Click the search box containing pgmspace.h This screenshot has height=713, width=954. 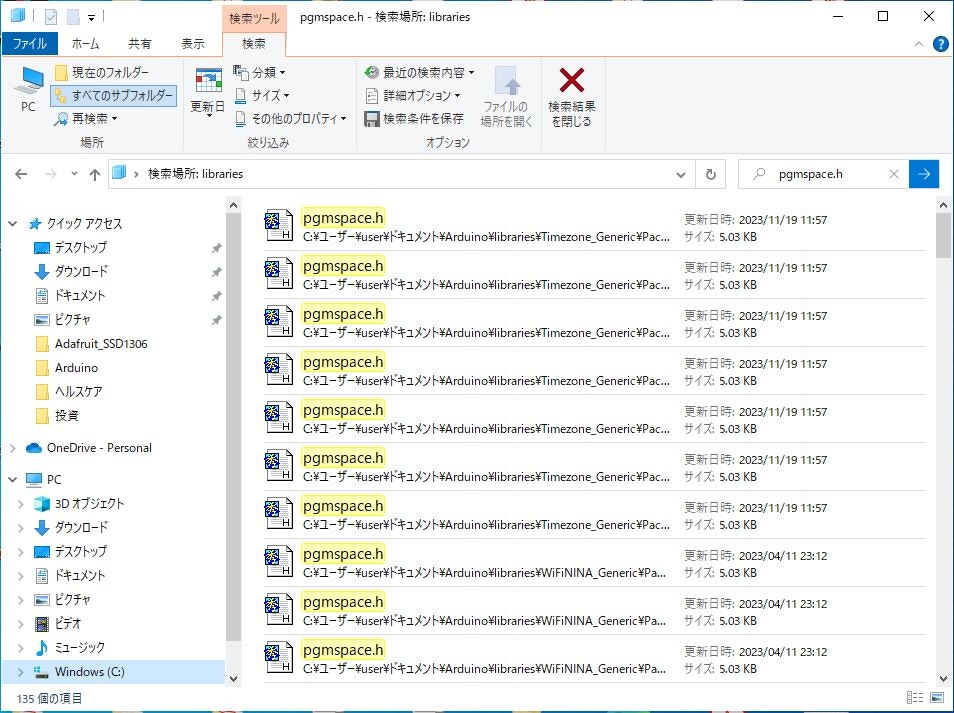823,174
